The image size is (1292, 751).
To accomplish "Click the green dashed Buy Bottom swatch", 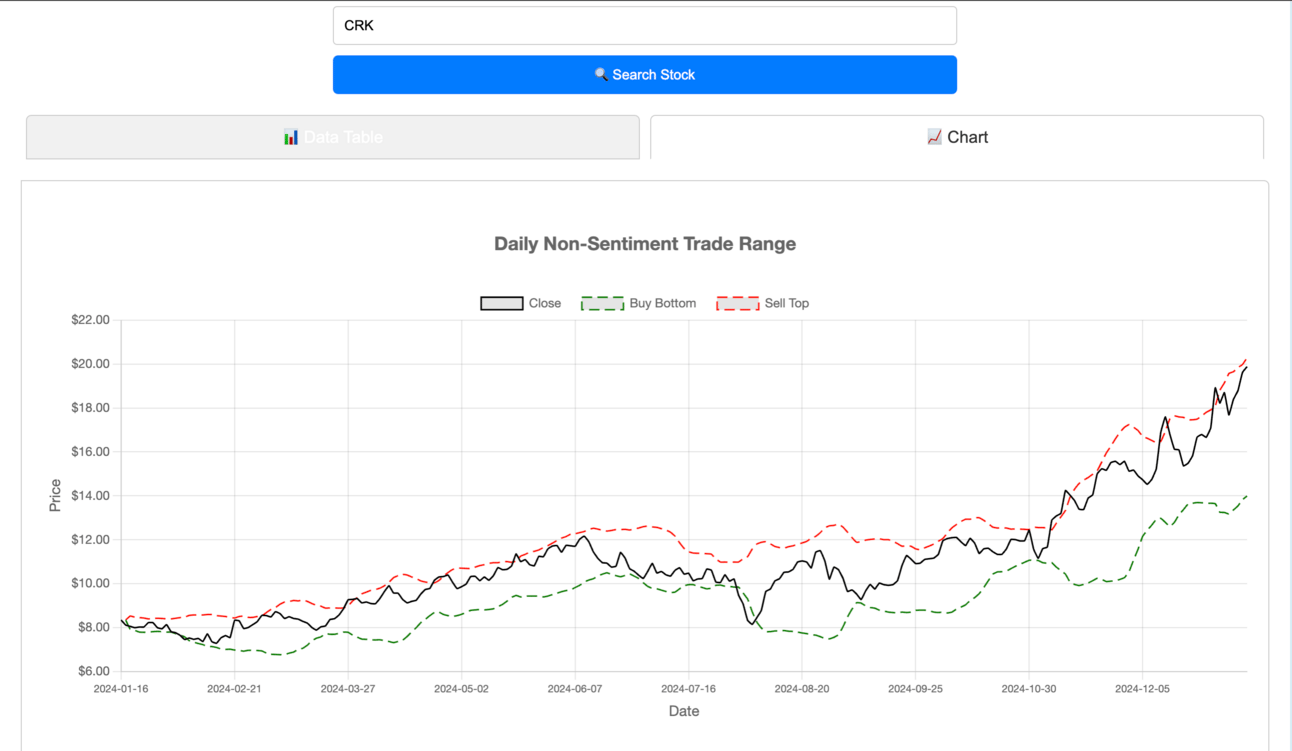I will 602,303.
